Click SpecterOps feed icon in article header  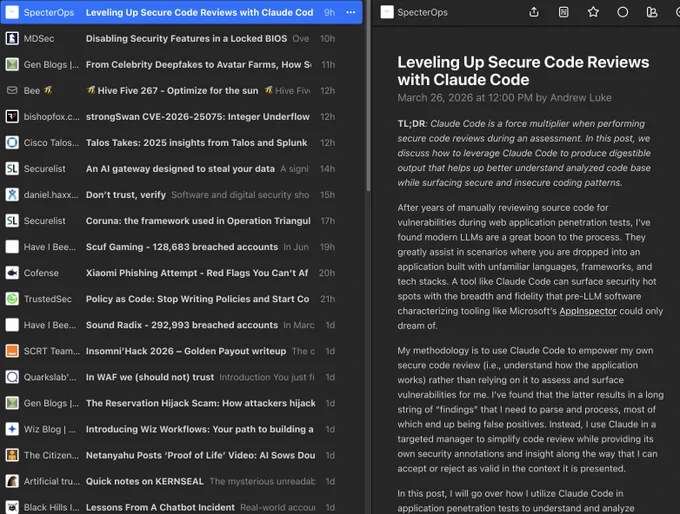[387, 12]
